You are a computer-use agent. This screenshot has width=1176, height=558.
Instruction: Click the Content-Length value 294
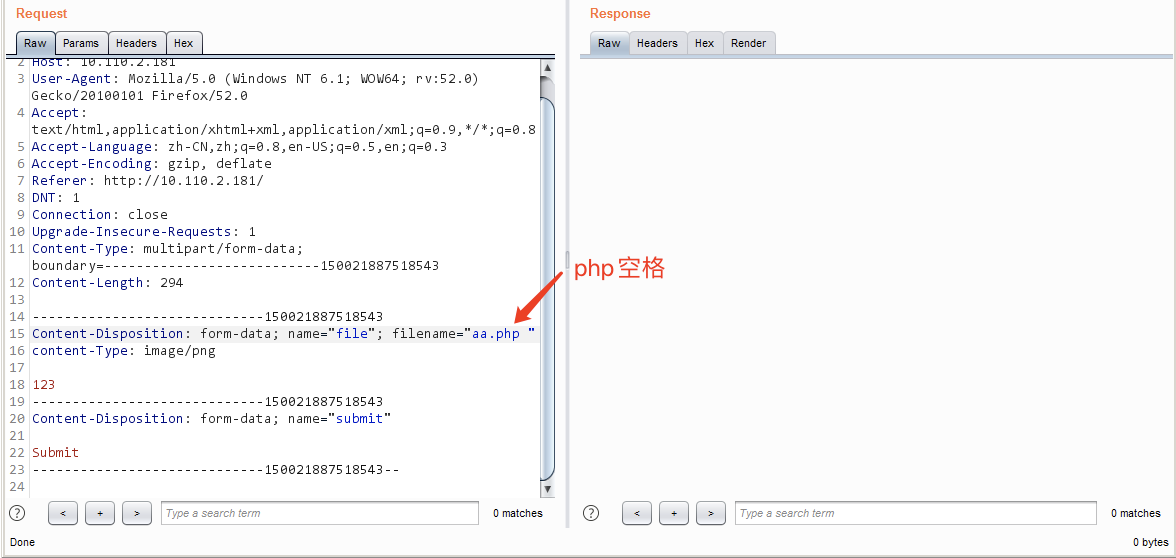pyautogui.click(x=172, y=283)
